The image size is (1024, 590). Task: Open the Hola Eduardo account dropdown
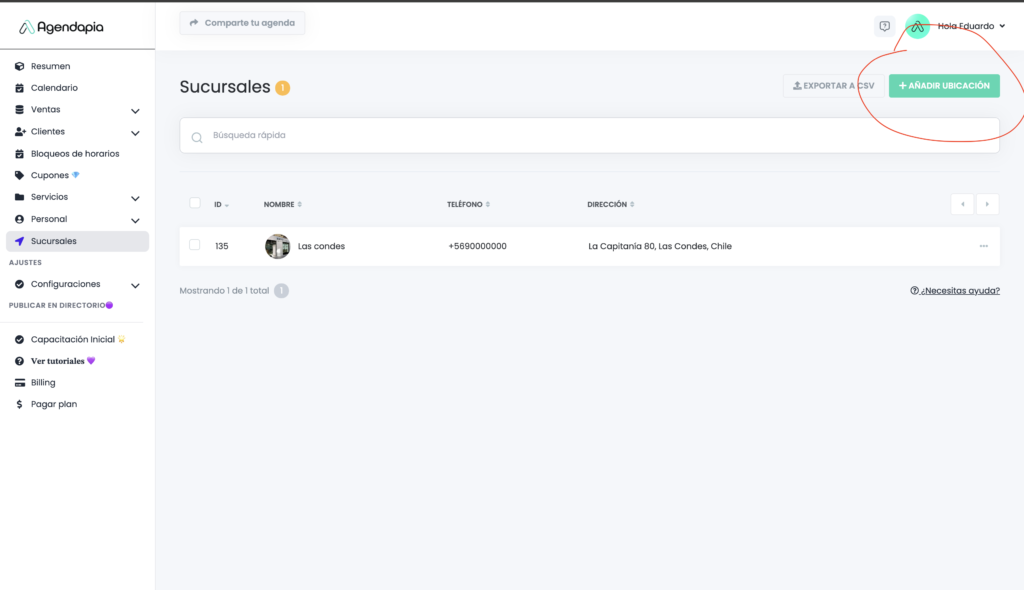point(971,26)
